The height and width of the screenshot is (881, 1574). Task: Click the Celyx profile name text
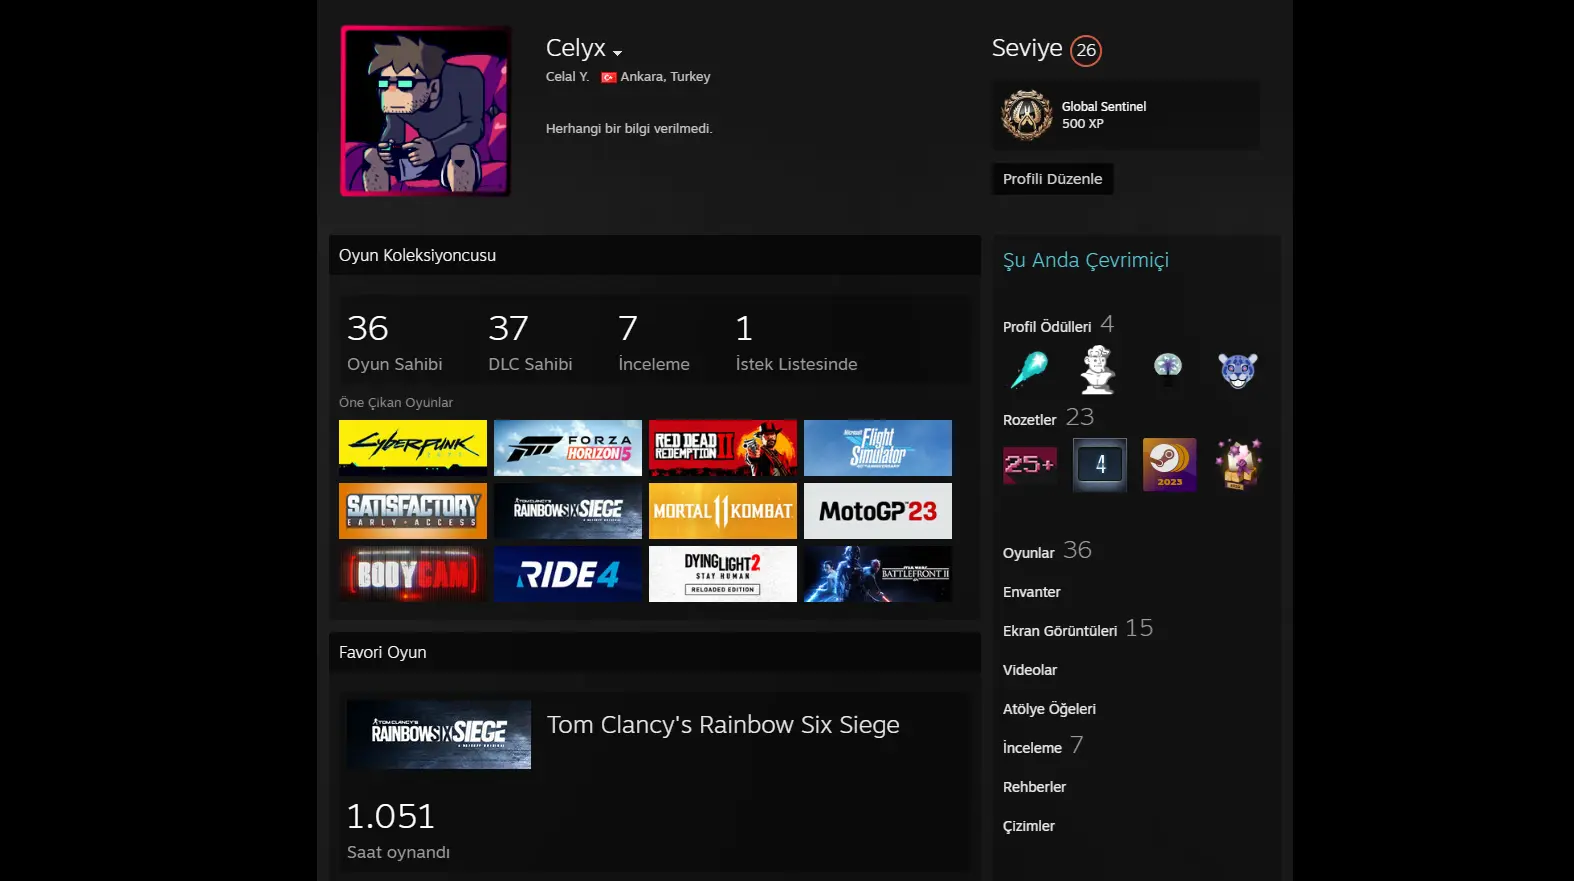(576, 48)
